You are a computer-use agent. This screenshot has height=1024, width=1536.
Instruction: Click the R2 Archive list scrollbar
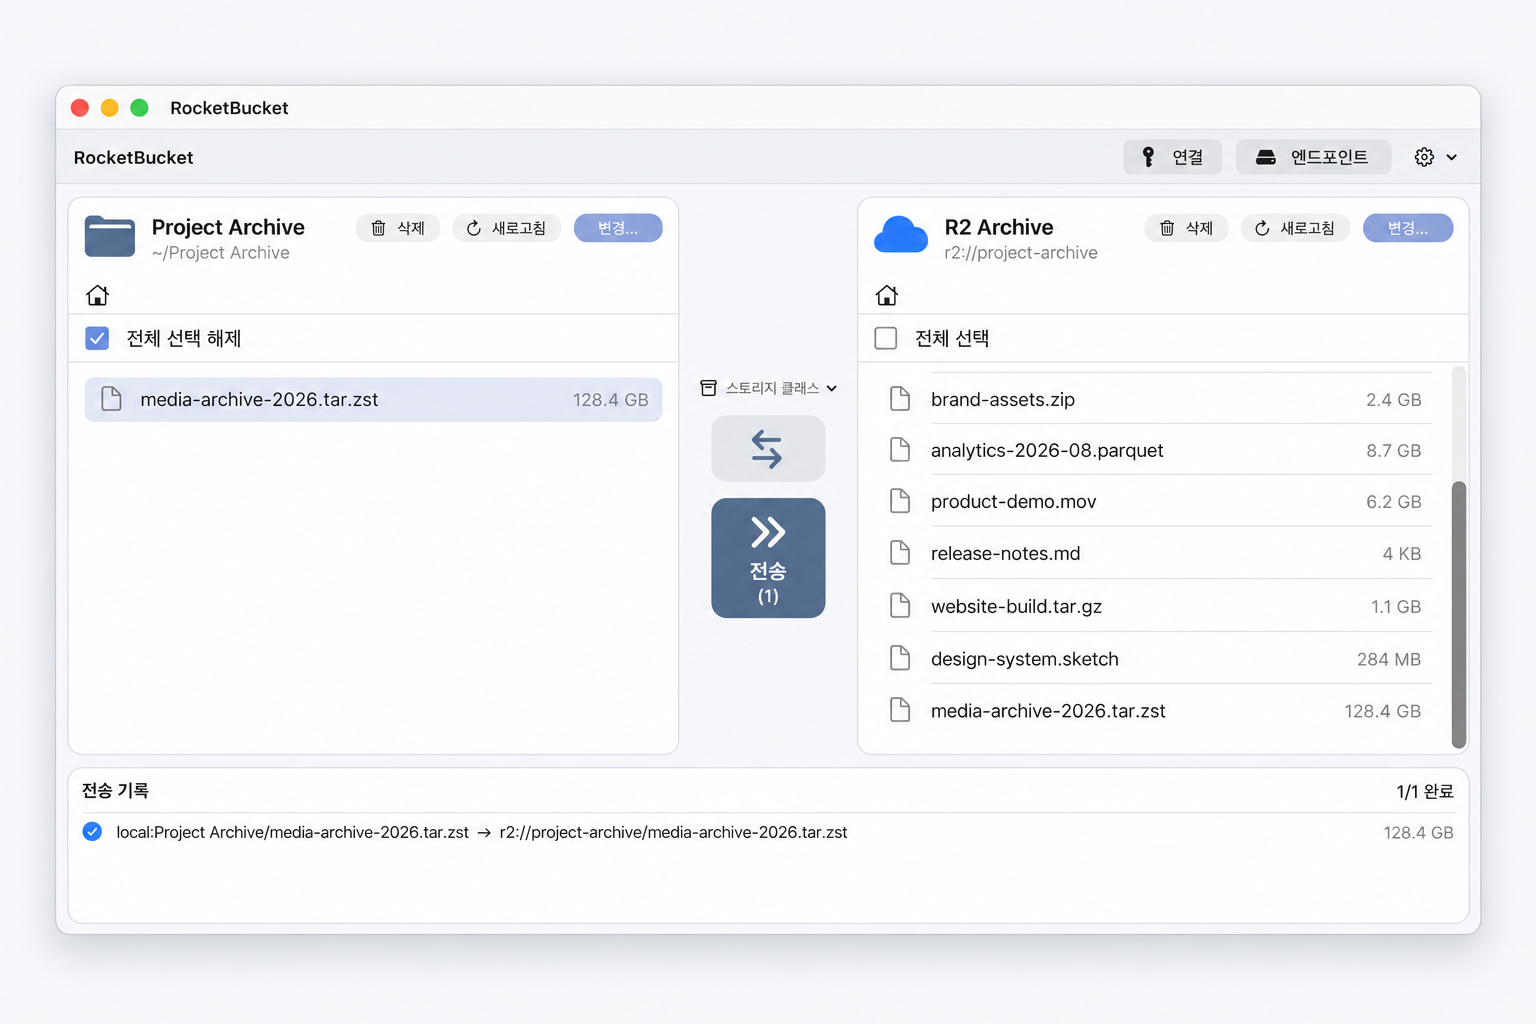(1459, 614)
